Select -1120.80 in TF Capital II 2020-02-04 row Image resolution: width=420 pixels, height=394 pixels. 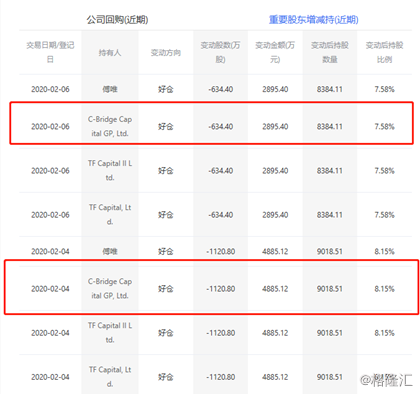pos(220,333)
